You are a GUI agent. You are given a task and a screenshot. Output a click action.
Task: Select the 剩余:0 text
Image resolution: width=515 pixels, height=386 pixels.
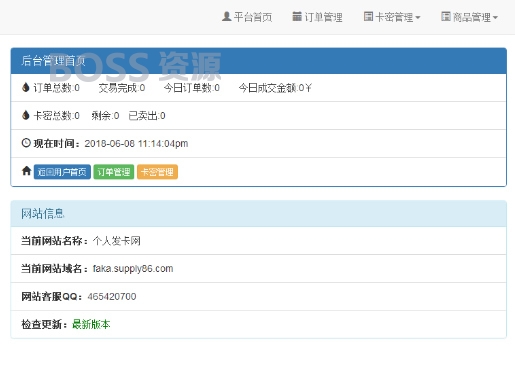105,116
